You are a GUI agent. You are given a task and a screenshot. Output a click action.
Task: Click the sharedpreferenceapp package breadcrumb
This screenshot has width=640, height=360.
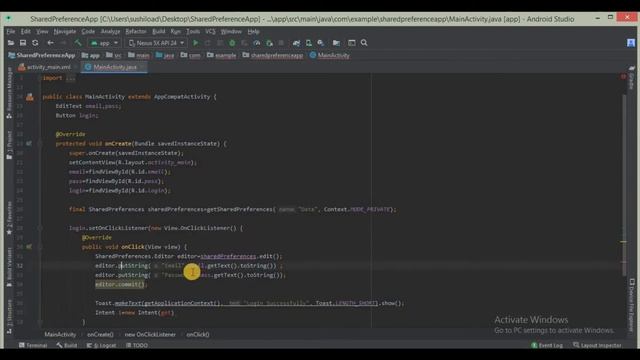(x=273, y=56)
